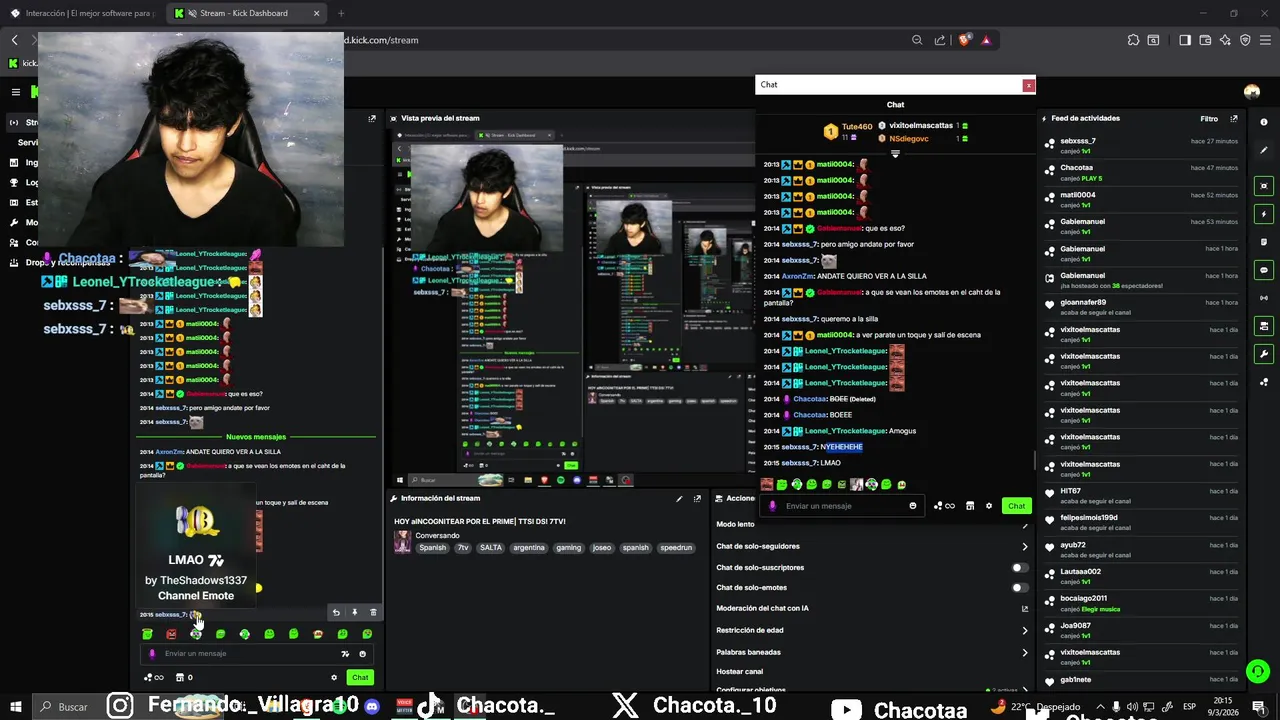The image size is (1280, 720).
Task: Open Leo AI sparkle icon
Action: pos(1225,40)
